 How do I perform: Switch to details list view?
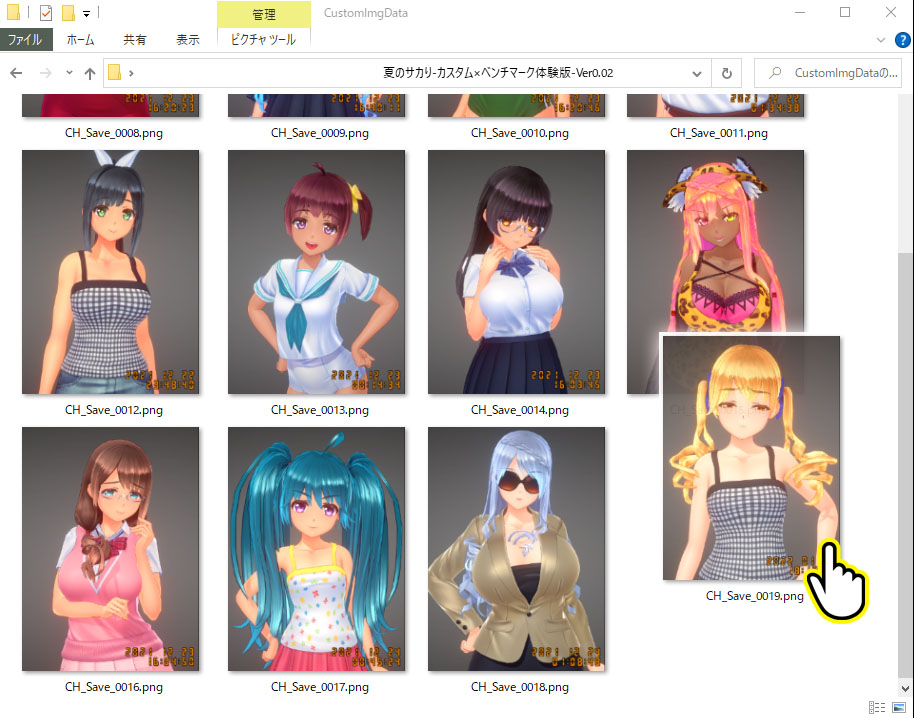click(876, 707)
